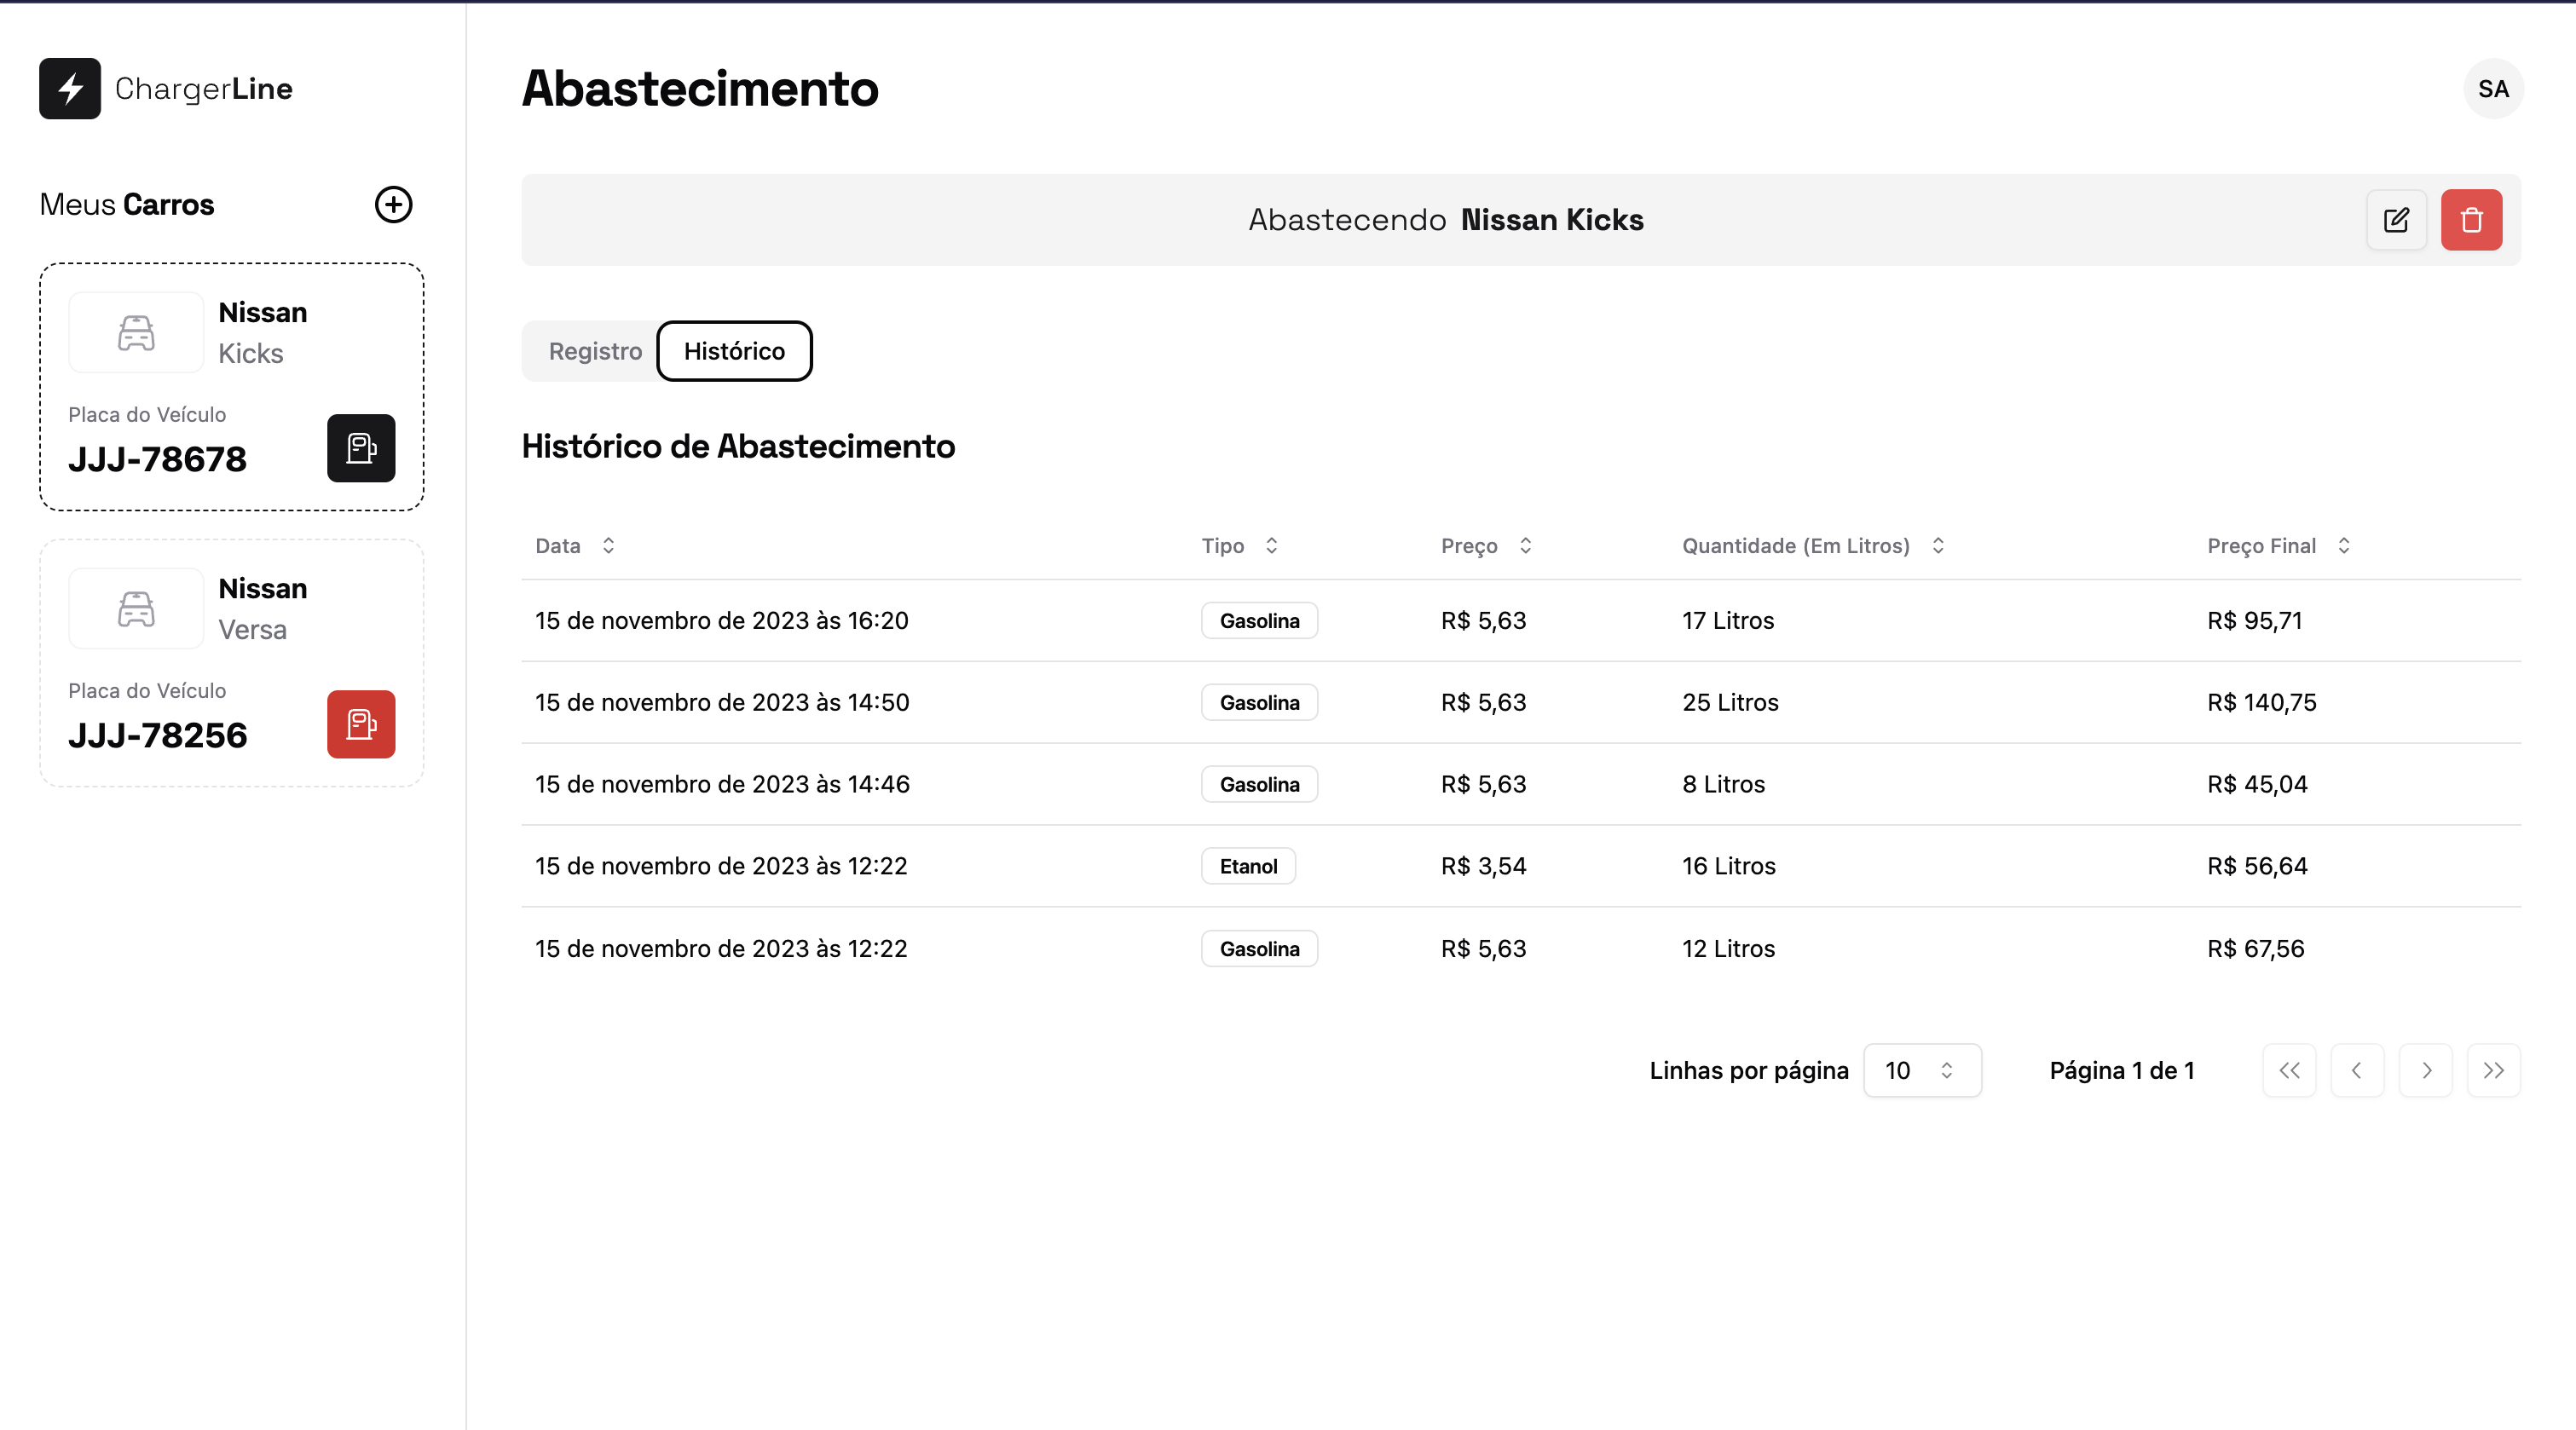Click the previous page chevron button
This screenshot has height=1430, width=2576.
click(2357, 1070)
